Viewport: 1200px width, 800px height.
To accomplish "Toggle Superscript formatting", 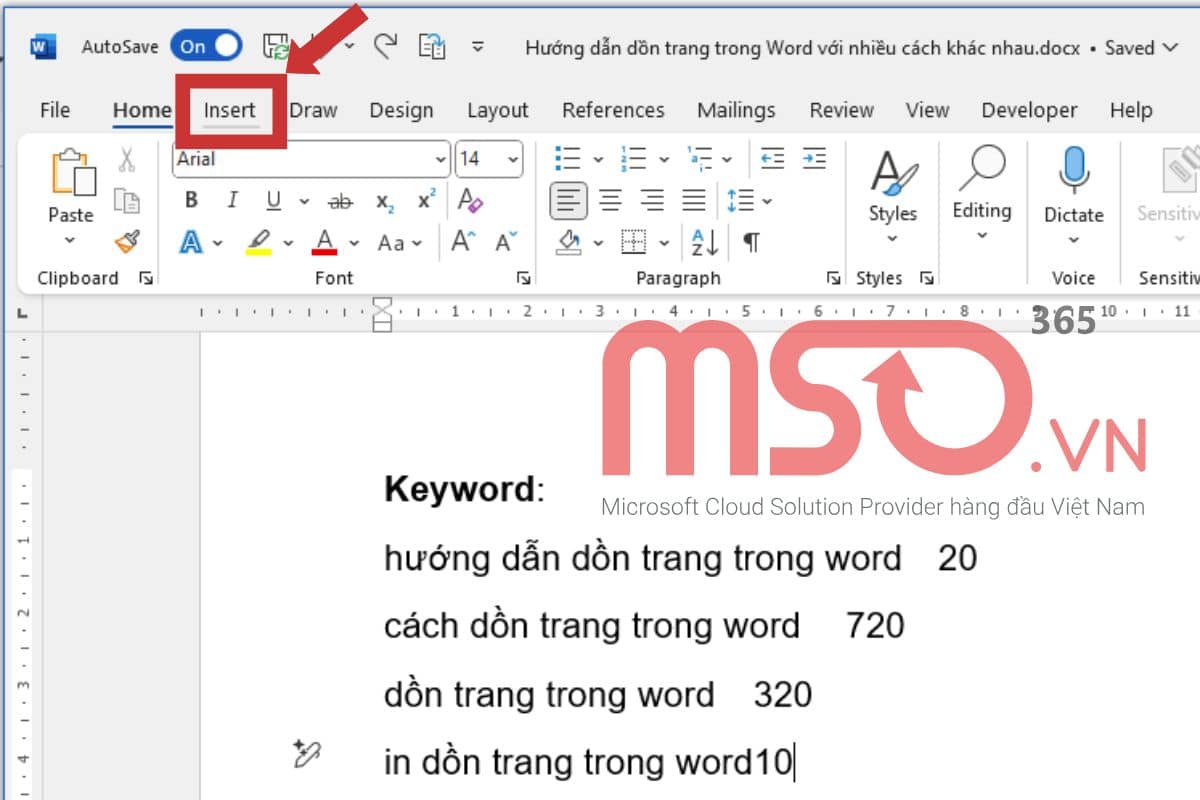I will tap(427, 200).
